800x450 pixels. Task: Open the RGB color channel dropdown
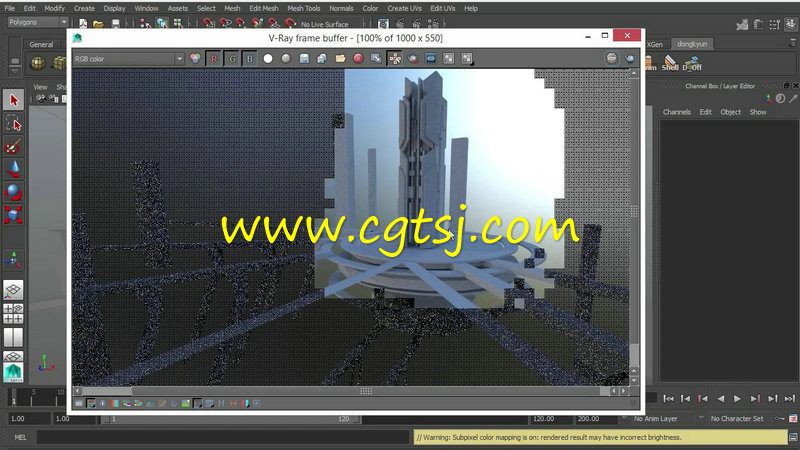pyautogui.click(x=128, y=59)
